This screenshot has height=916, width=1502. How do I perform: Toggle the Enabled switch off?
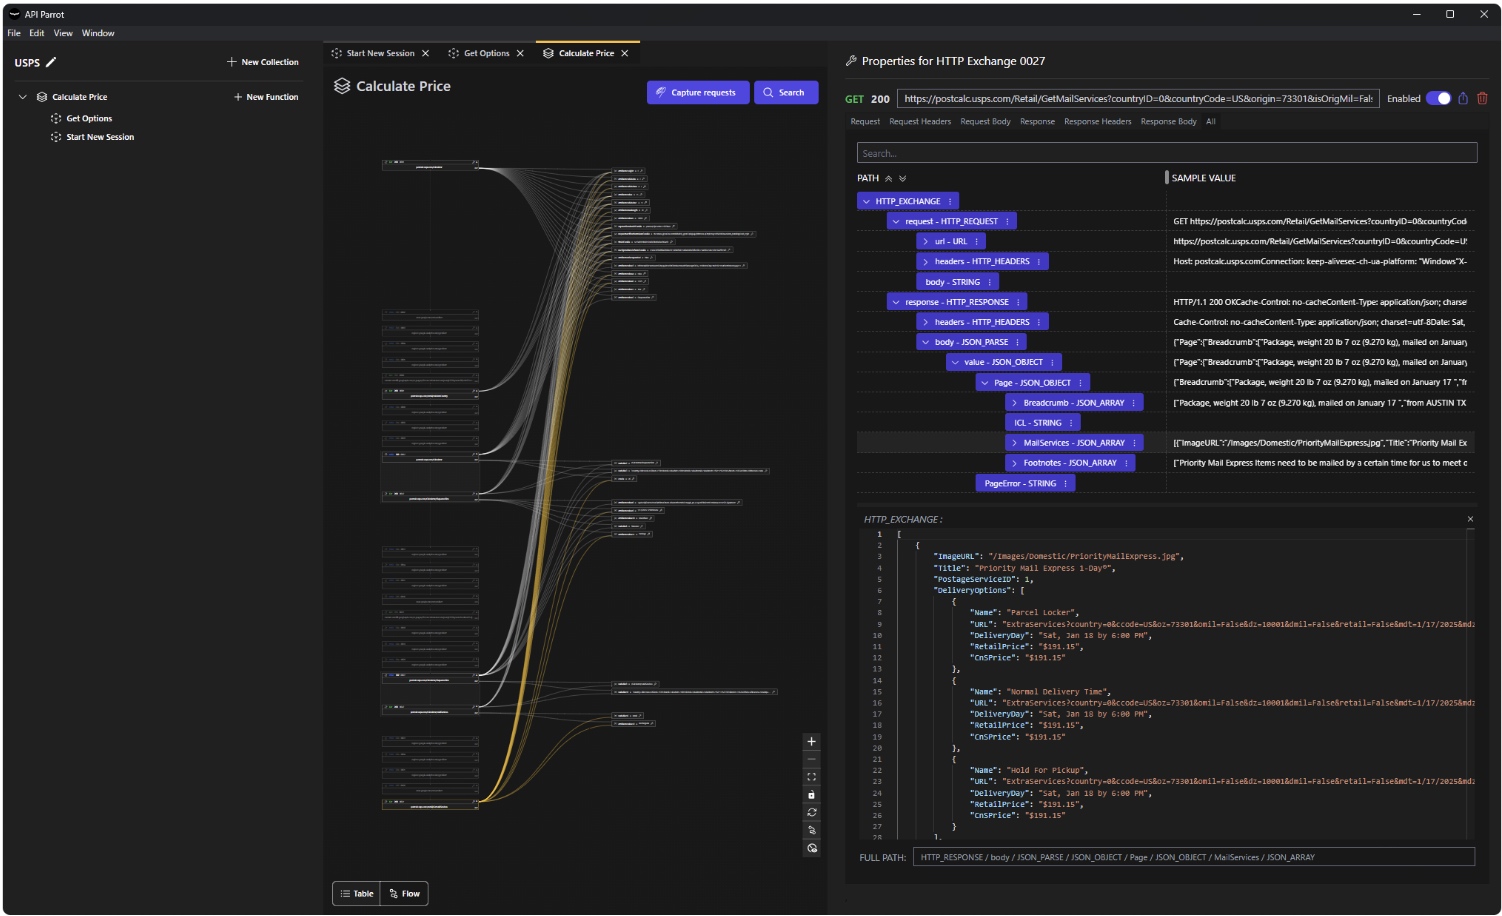click(x=1438, y=98)
